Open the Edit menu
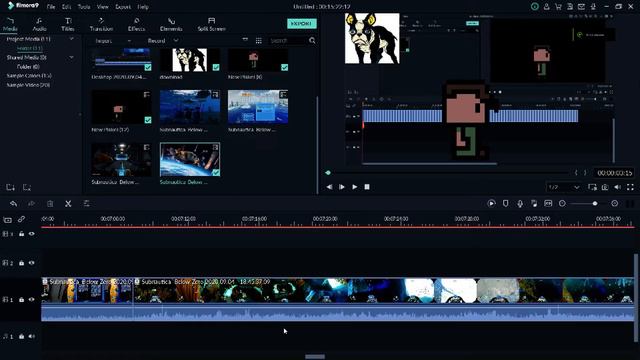 (66, 7)
